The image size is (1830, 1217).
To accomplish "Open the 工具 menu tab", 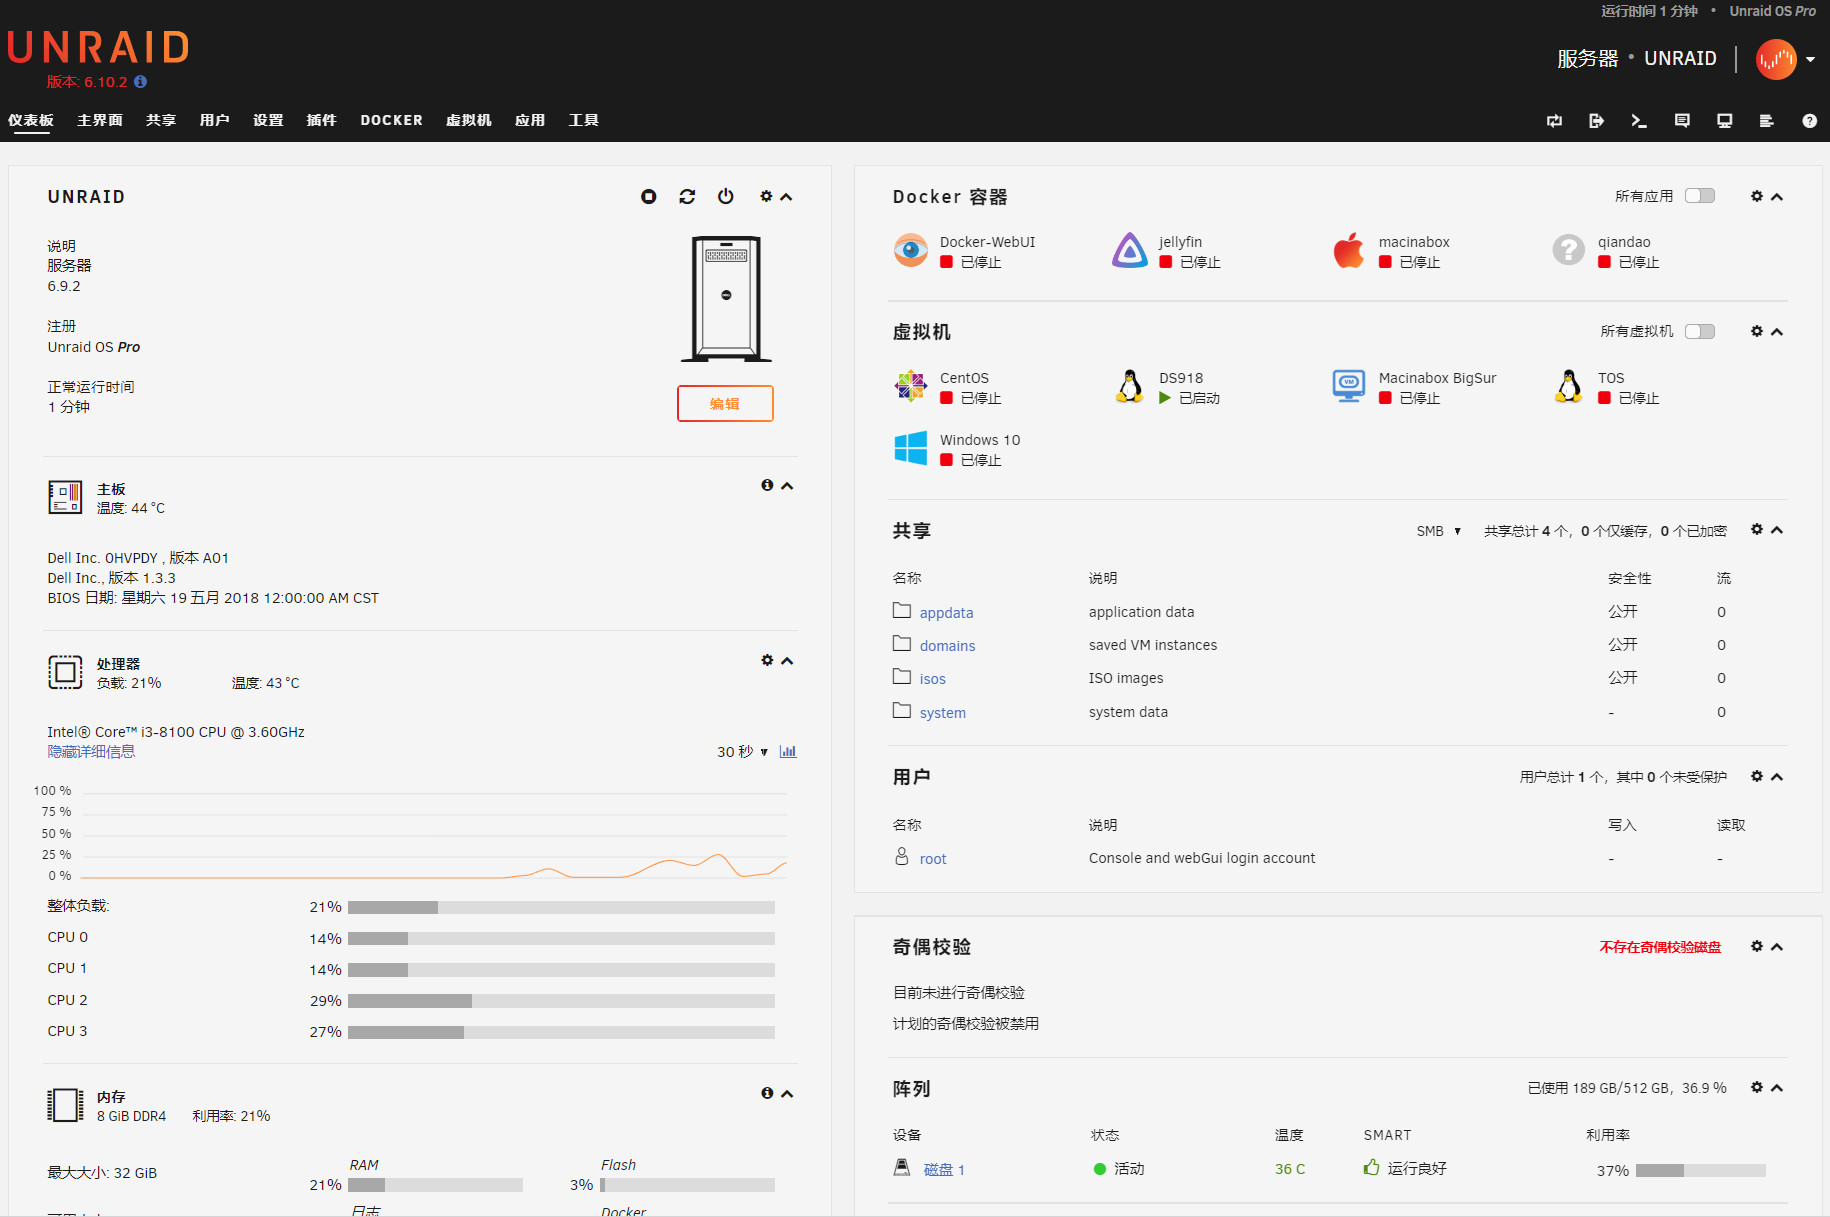I will 584,120.
